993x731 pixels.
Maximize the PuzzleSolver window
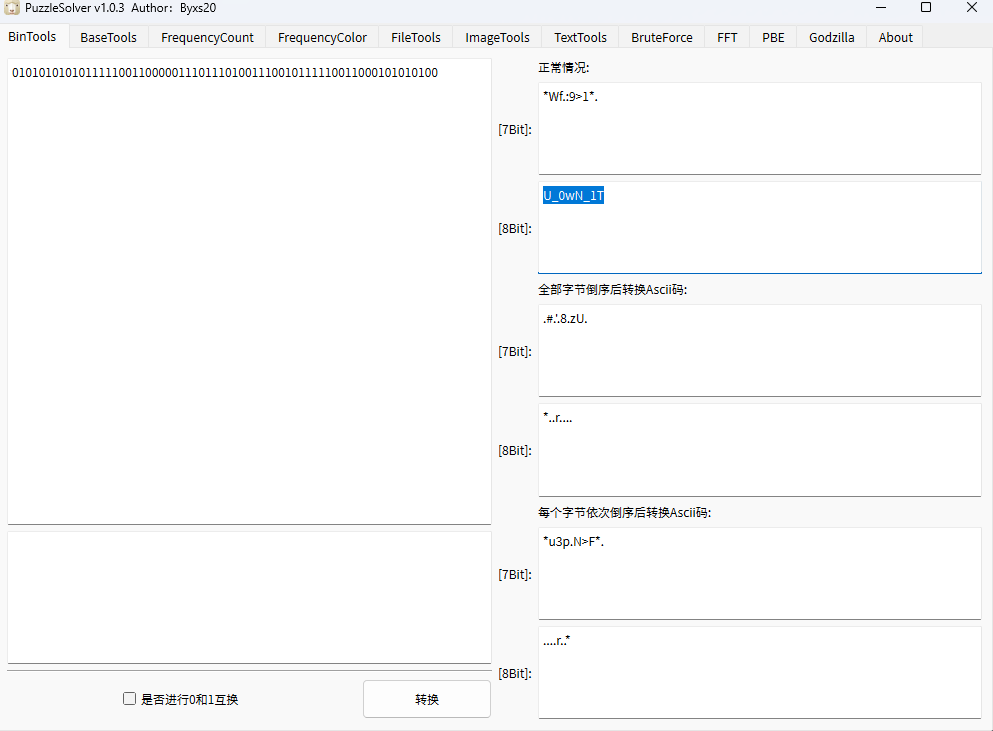click(926, 8)
